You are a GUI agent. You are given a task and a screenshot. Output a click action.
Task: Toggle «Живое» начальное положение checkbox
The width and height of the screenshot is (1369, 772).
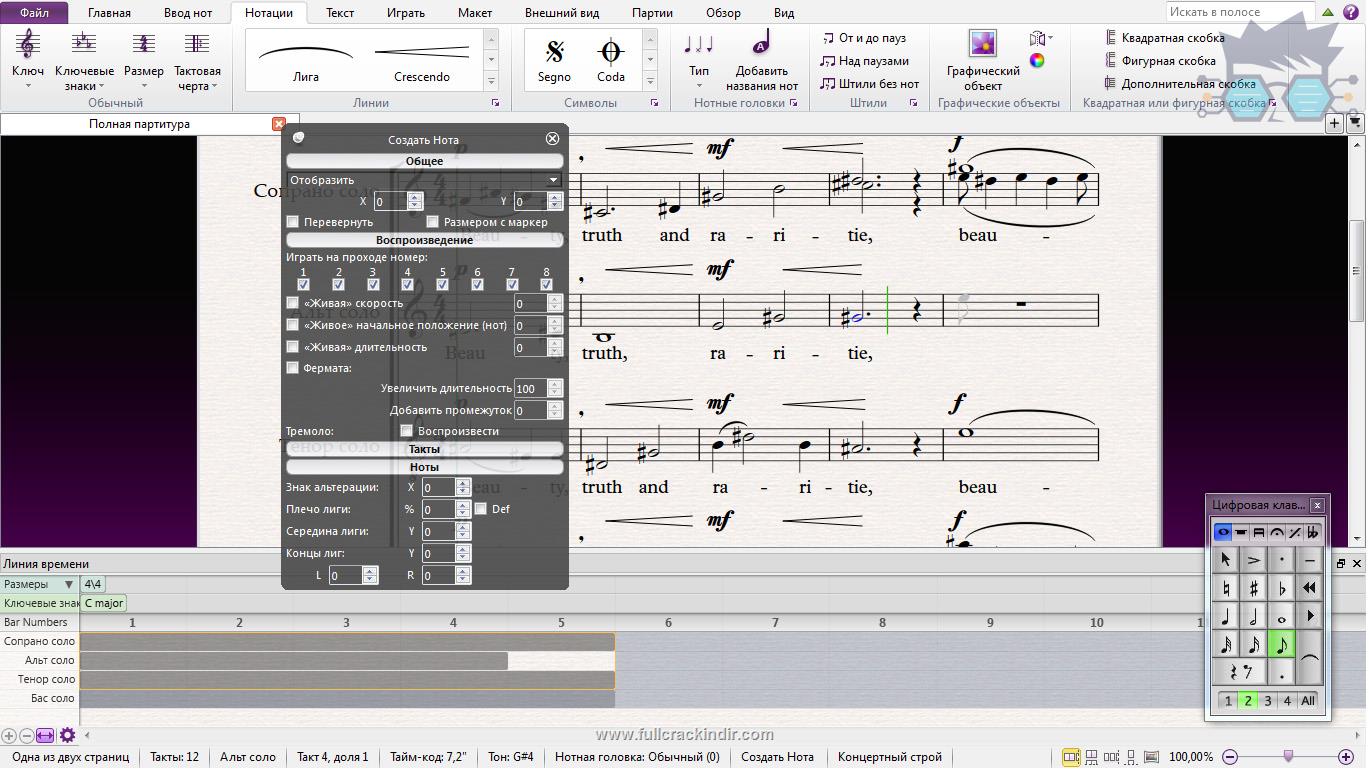(x=293, y=325)
